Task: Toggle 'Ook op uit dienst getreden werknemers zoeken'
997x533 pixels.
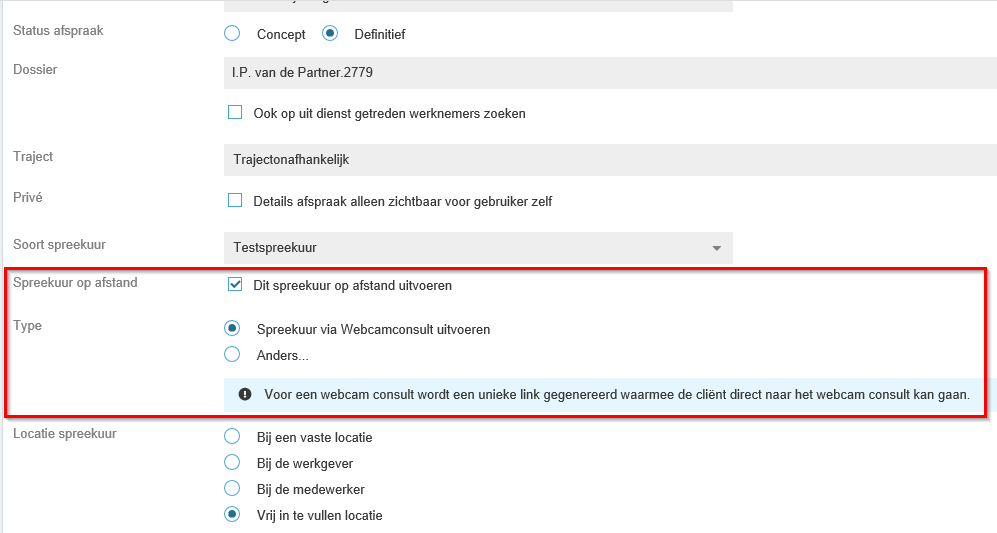Action: [x=235, y=113]
